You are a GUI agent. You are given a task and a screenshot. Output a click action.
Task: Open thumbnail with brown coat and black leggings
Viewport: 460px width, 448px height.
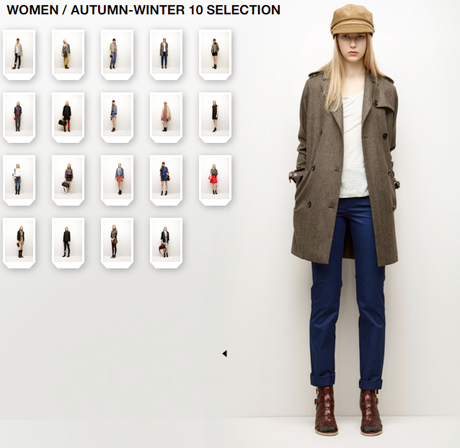tap(117, 243)
